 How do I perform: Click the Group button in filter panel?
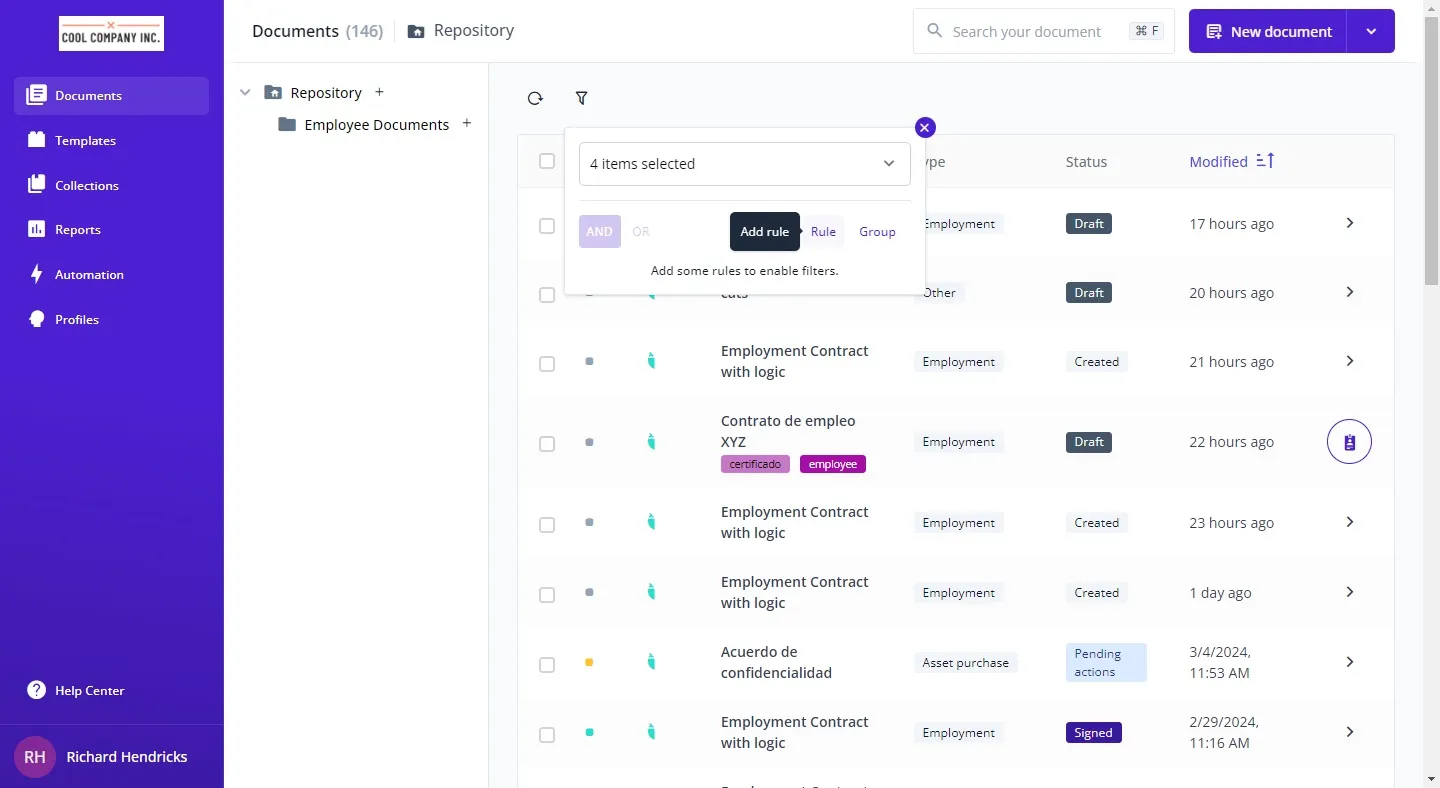click(x=877, y=232)
